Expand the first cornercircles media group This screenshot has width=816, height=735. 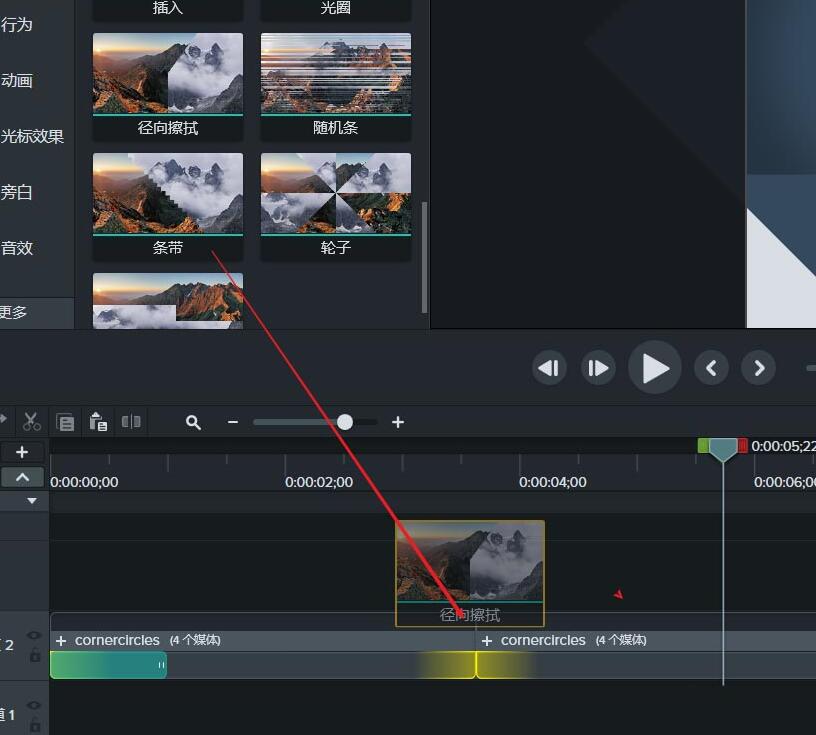[x=62, y=640]
